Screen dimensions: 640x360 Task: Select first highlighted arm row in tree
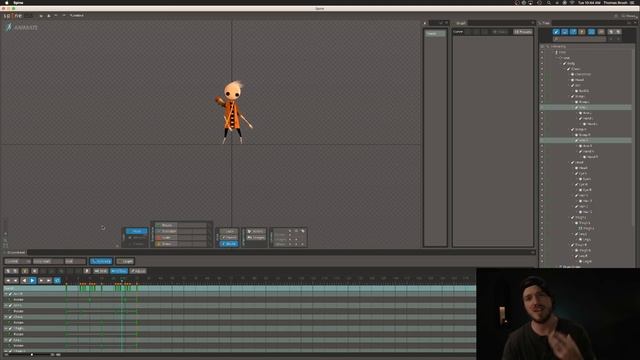pos(586,107)
